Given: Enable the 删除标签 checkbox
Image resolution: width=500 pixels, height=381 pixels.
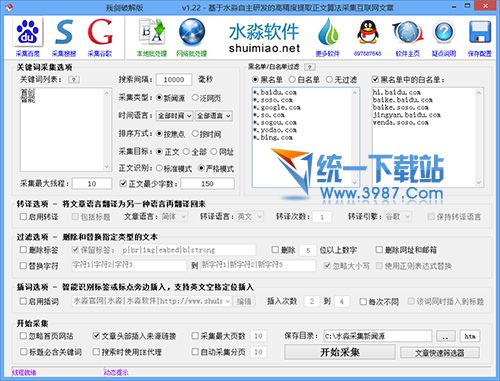Looking at the screenshot, I should 23,250.
